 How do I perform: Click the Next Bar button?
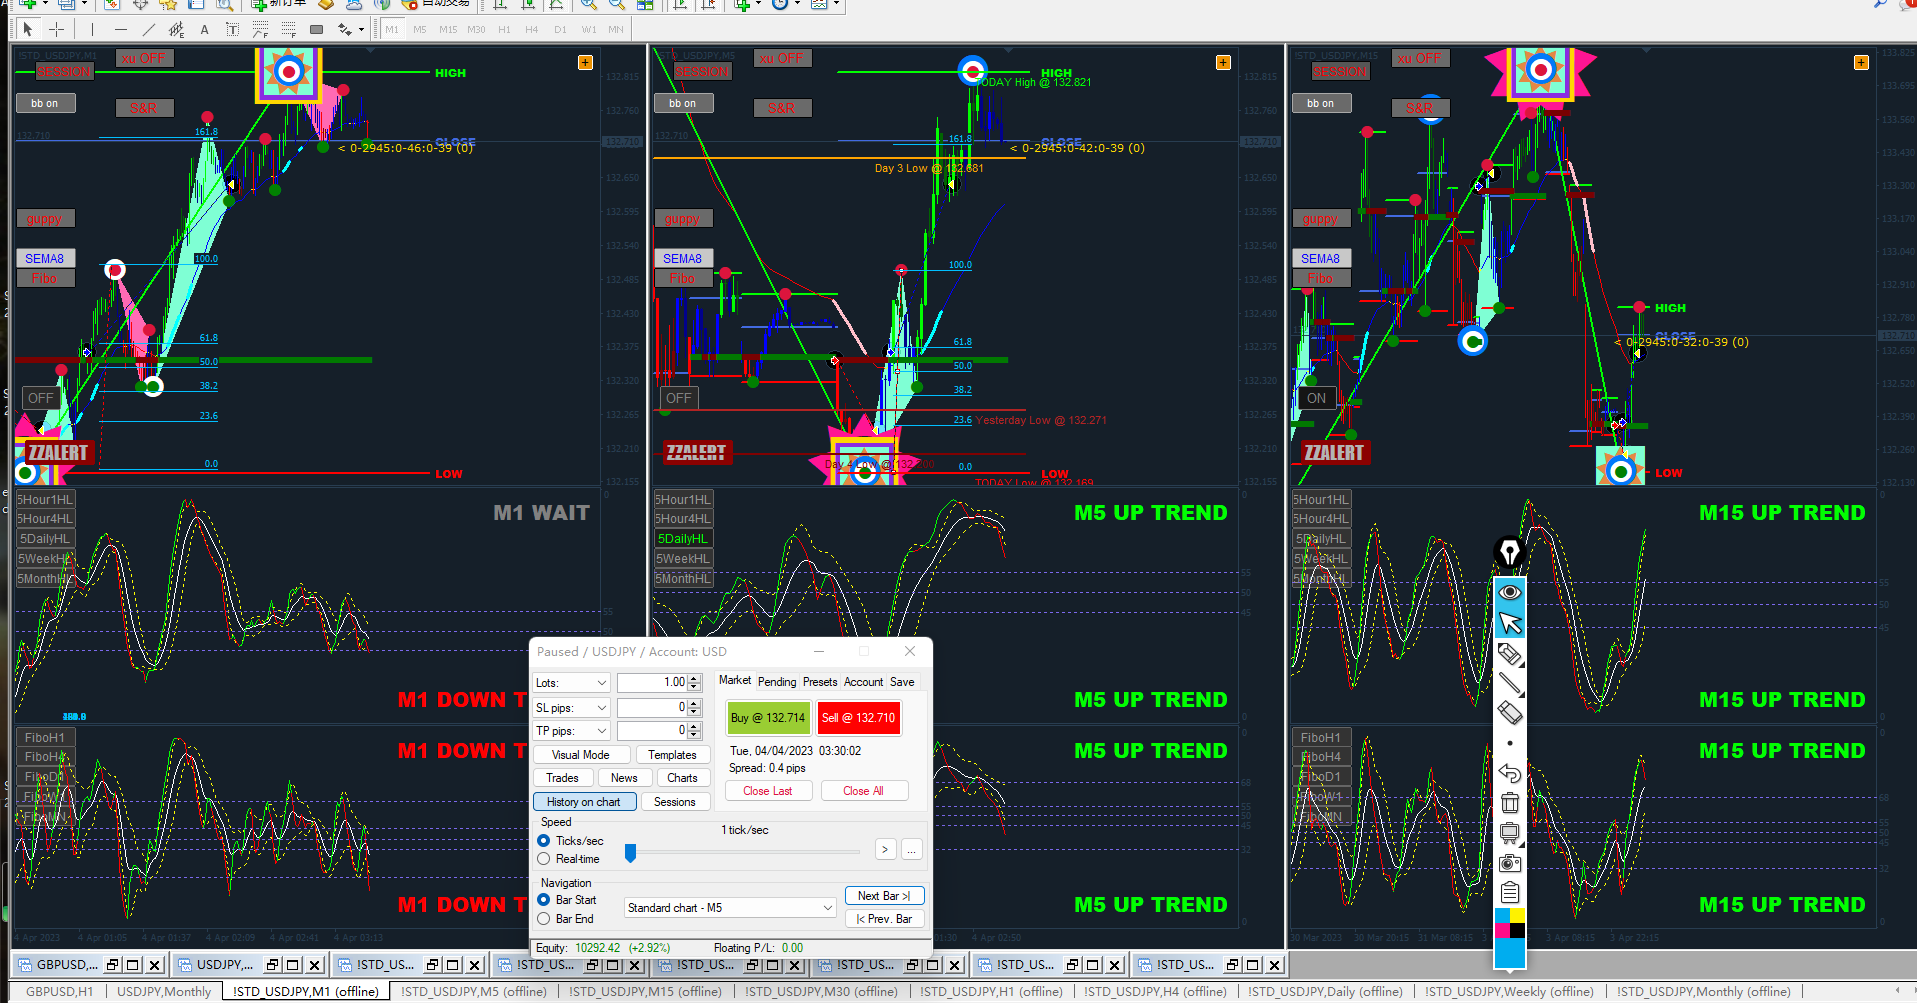click(884, 896)
